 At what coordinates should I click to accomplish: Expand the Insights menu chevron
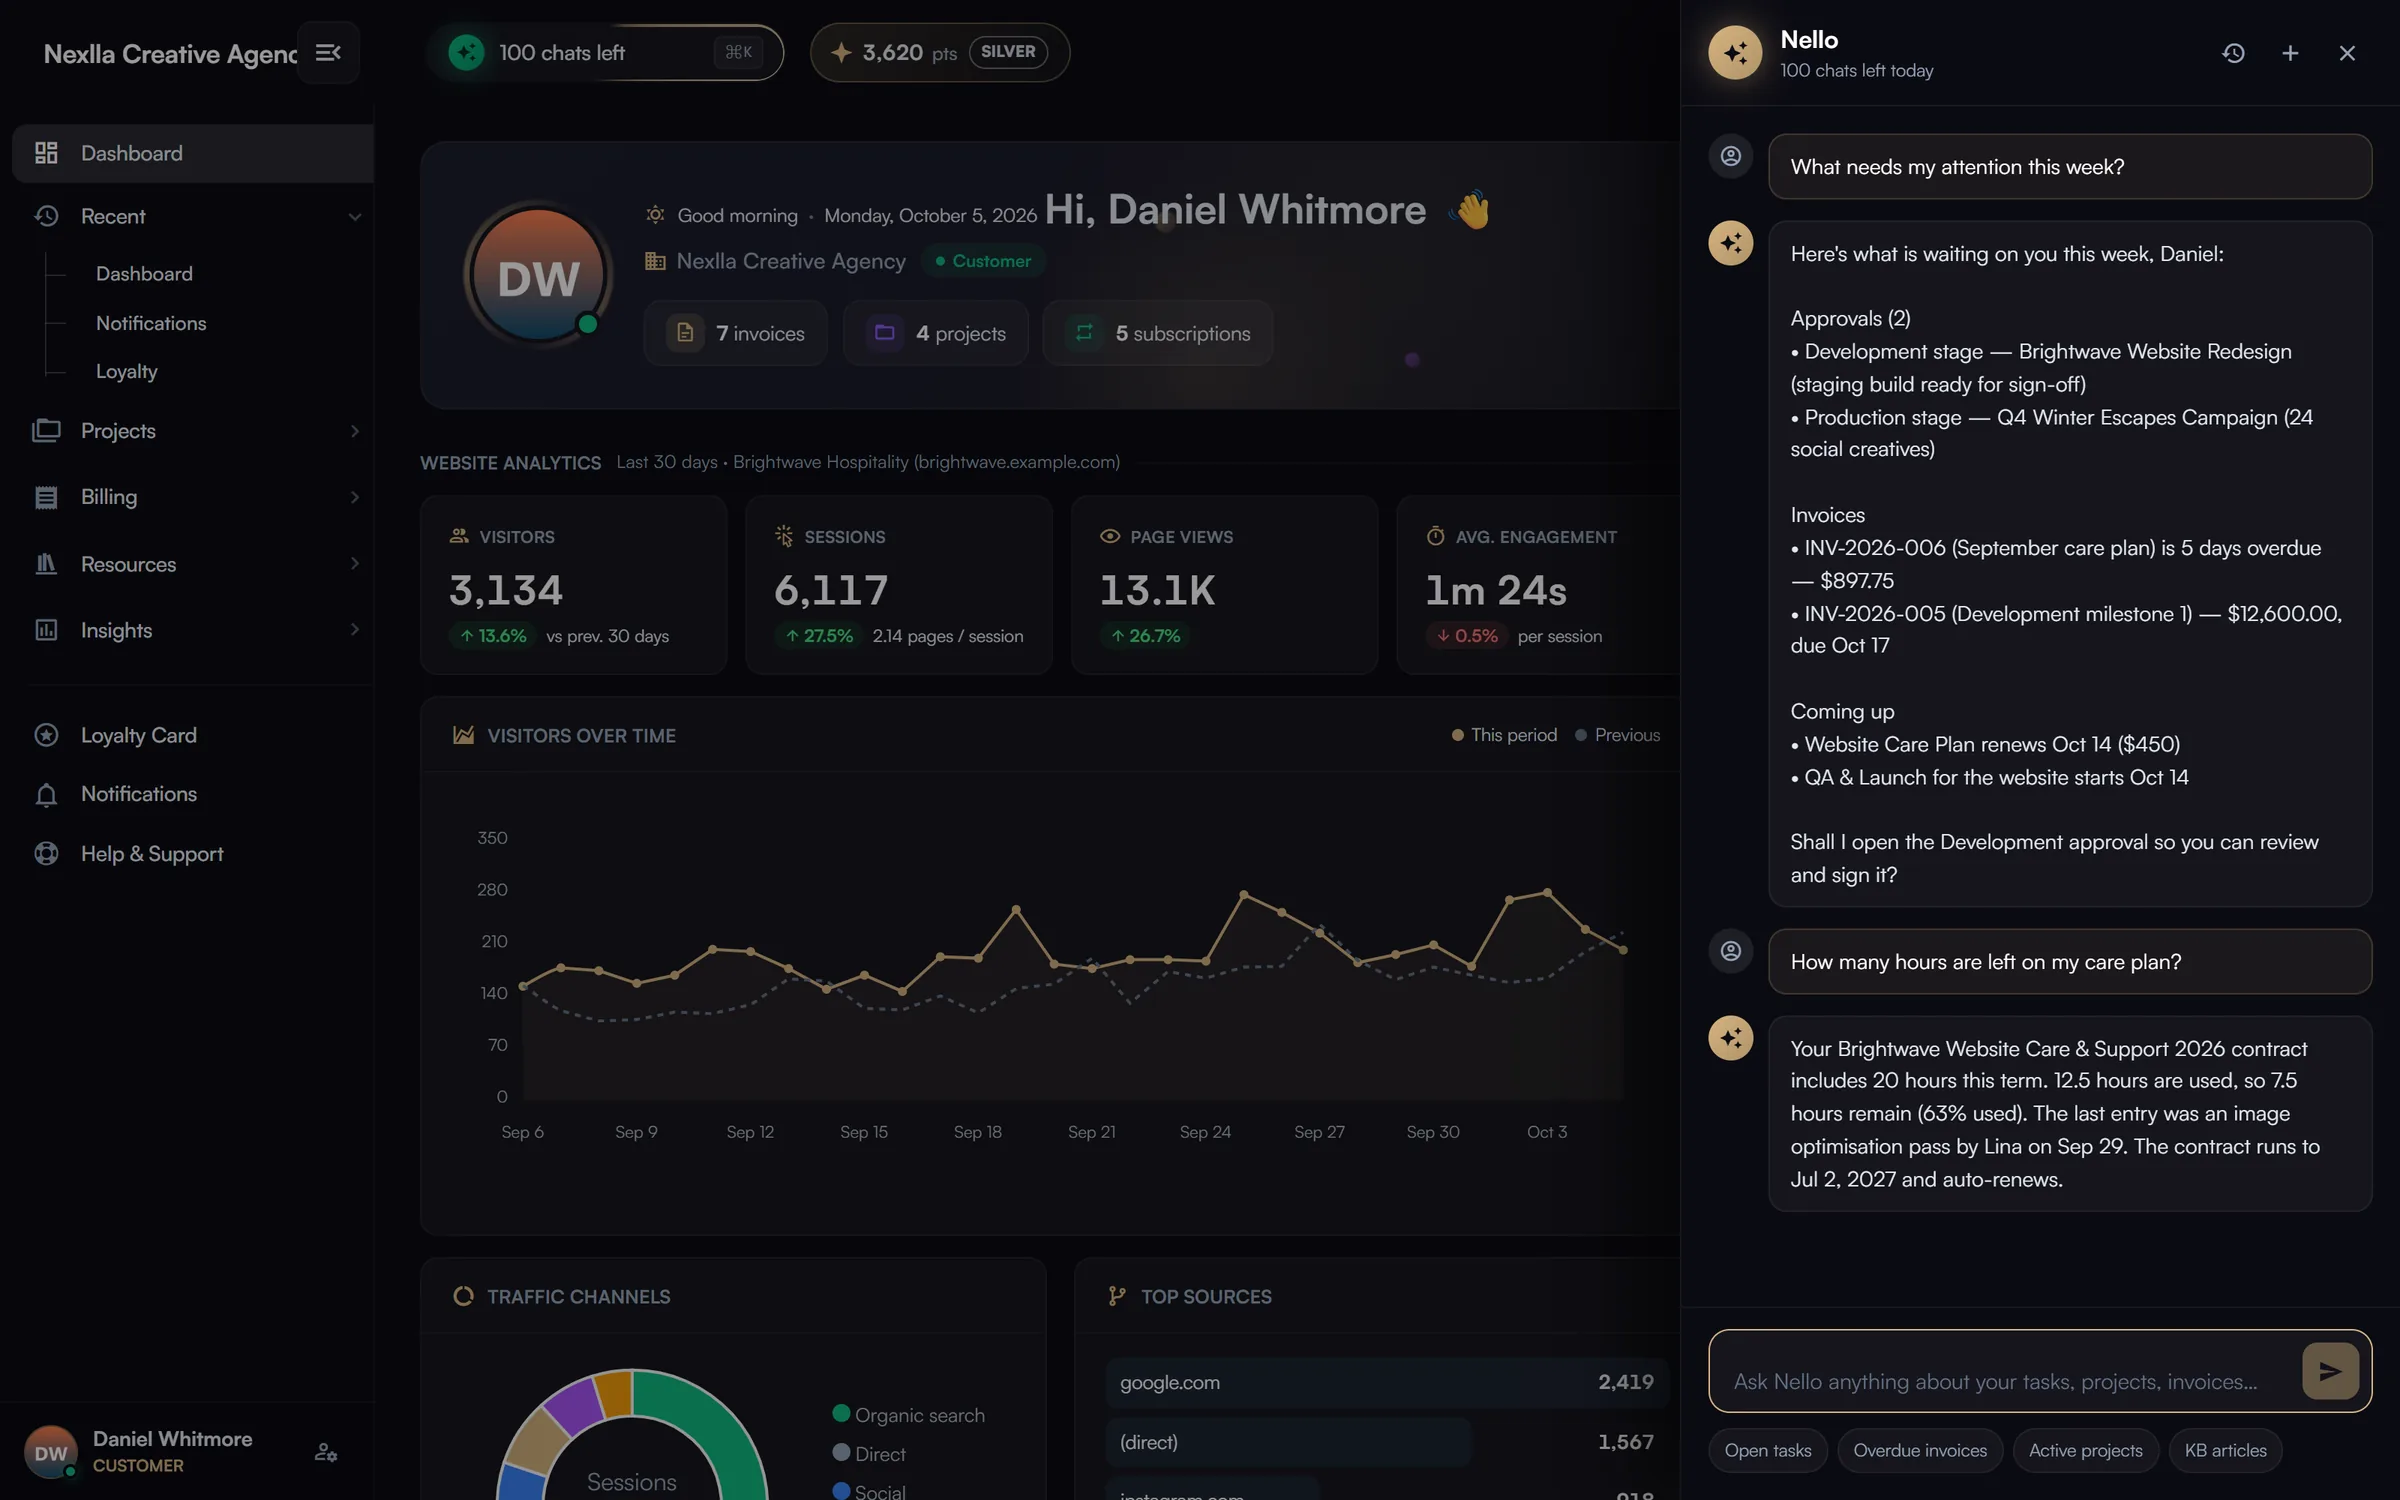tap(354, 630)
